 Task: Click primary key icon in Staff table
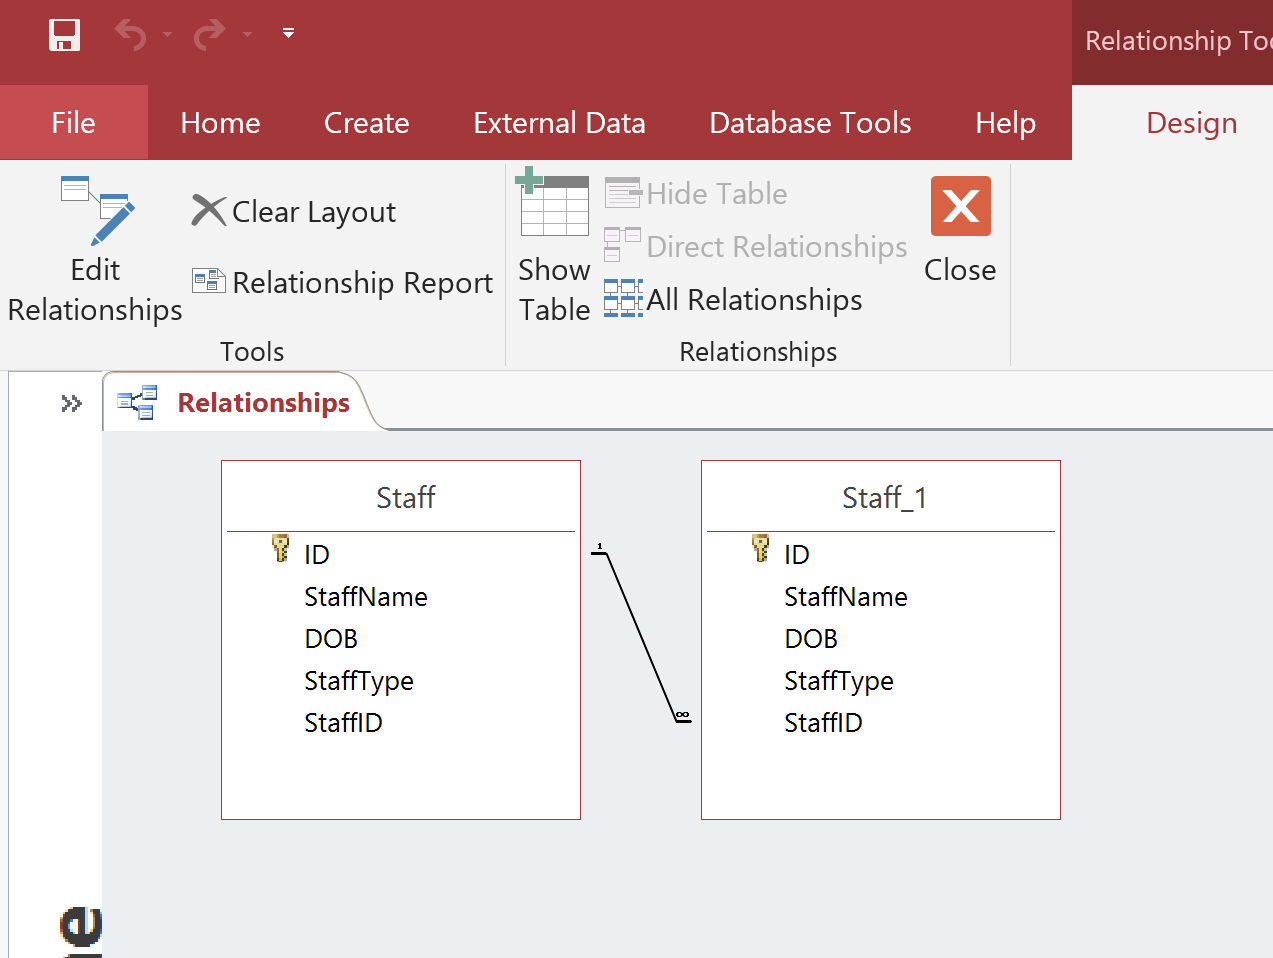coord(281,548)
